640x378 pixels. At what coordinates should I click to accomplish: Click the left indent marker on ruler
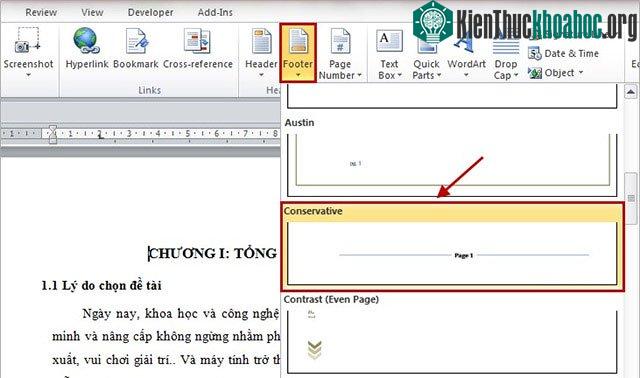[x=53, y=140]
